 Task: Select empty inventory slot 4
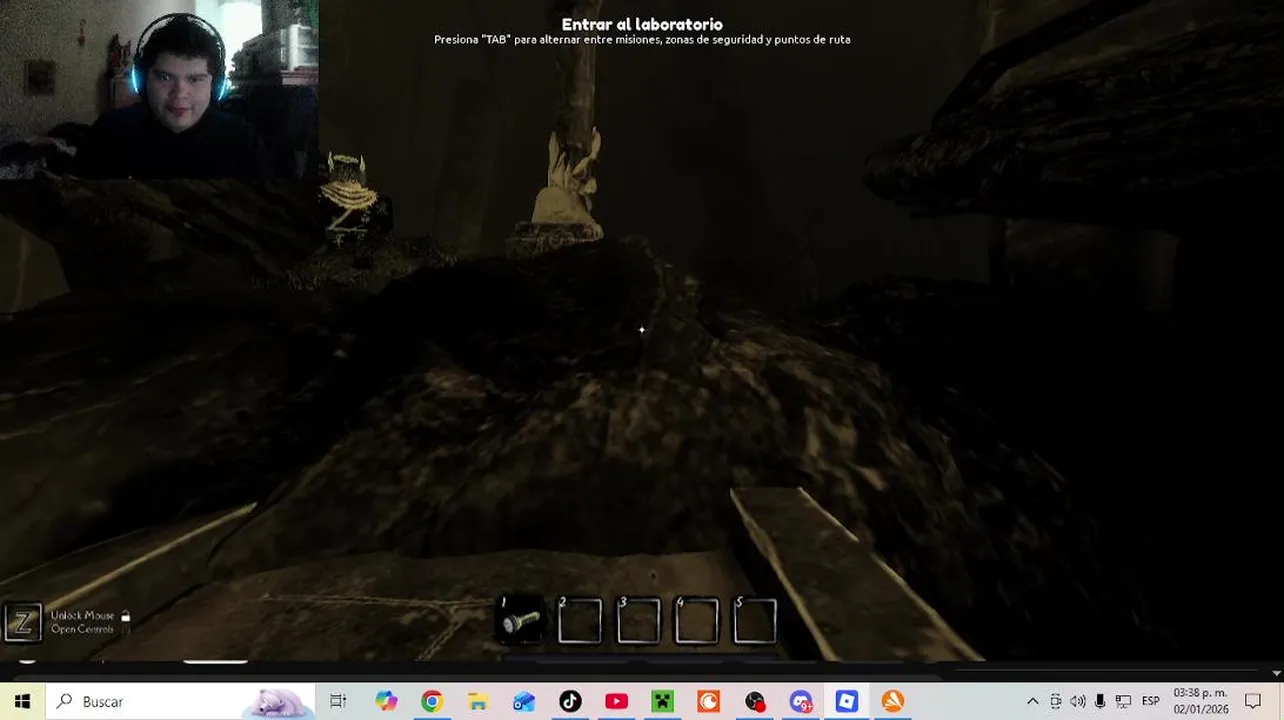pyautogui.click(x=697, y=621)
